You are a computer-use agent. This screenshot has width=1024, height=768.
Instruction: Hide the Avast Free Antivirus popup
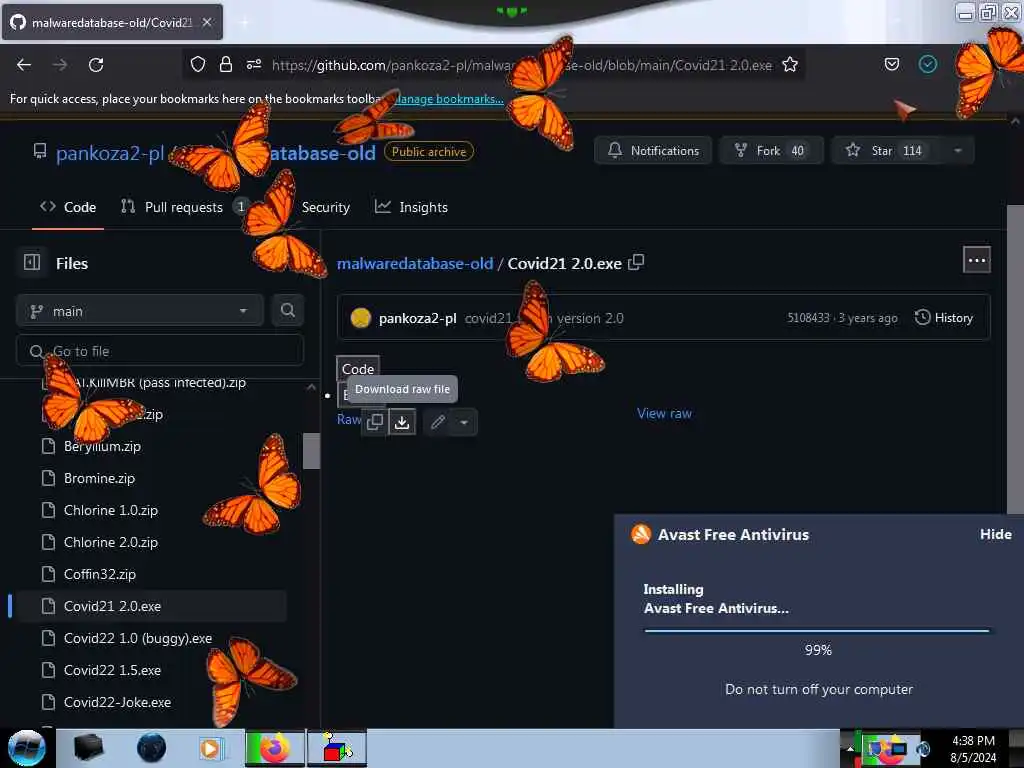(x=995, y=534)
